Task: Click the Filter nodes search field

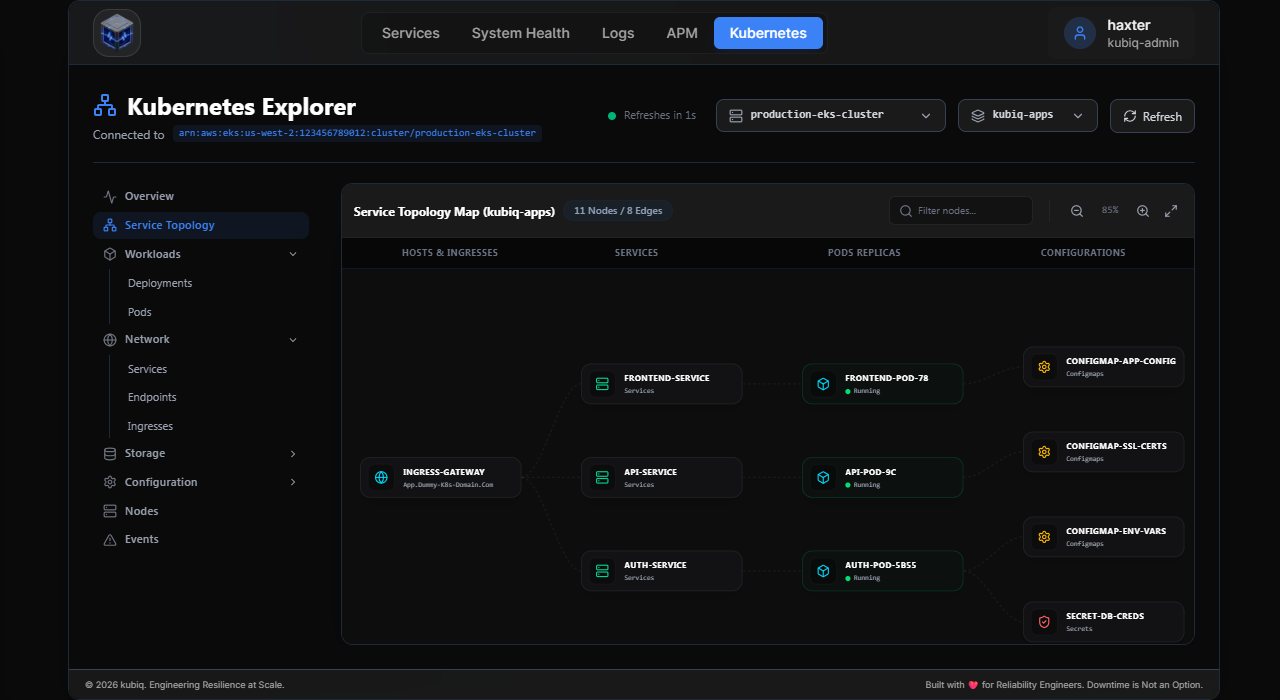Action: 961,211
